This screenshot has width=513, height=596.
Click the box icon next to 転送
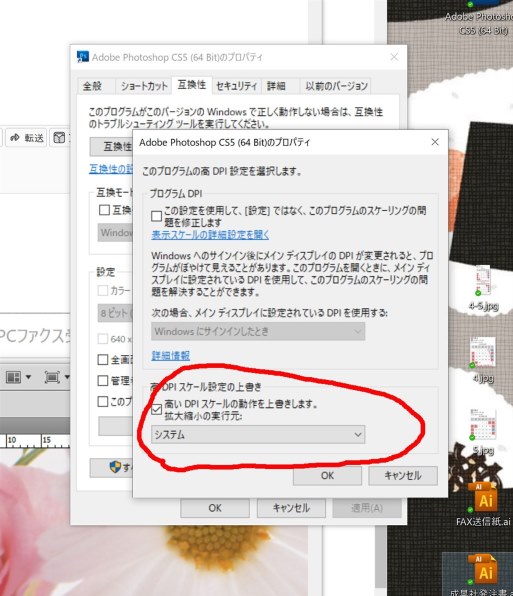point(59,138)
